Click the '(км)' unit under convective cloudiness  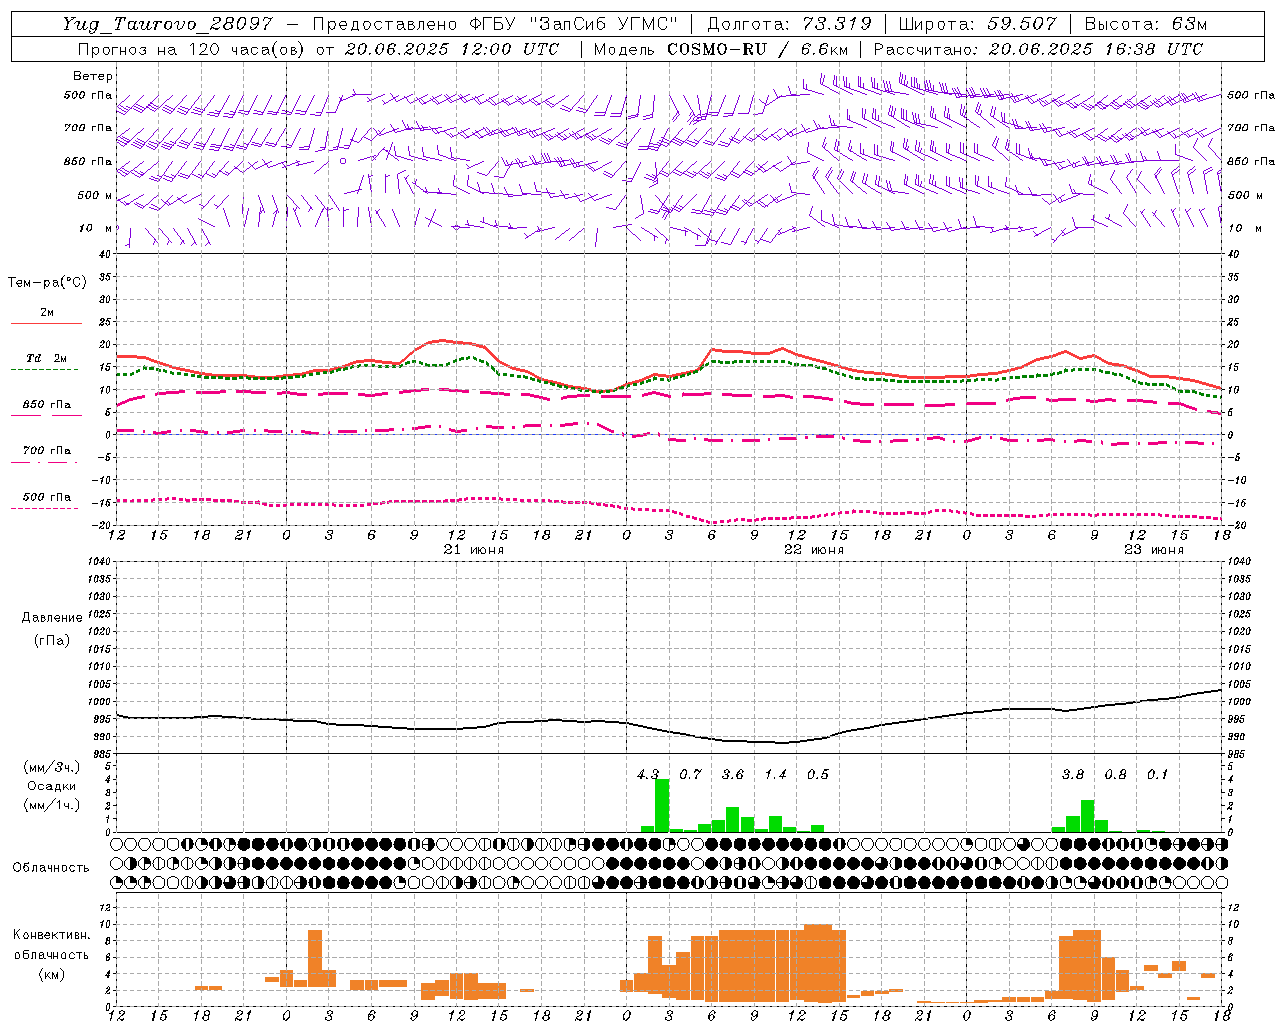51,974
